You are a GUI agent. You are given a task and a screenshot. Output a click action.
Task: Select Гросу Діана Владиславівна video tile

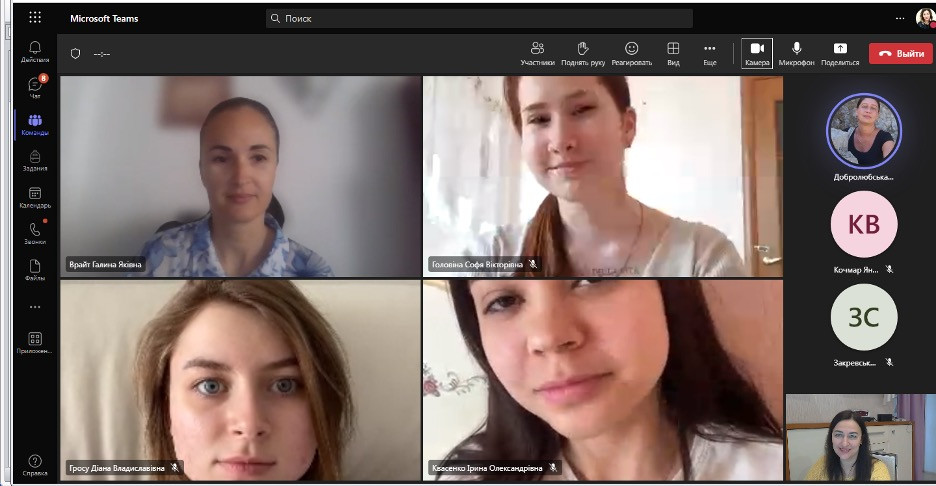(241, 380)
